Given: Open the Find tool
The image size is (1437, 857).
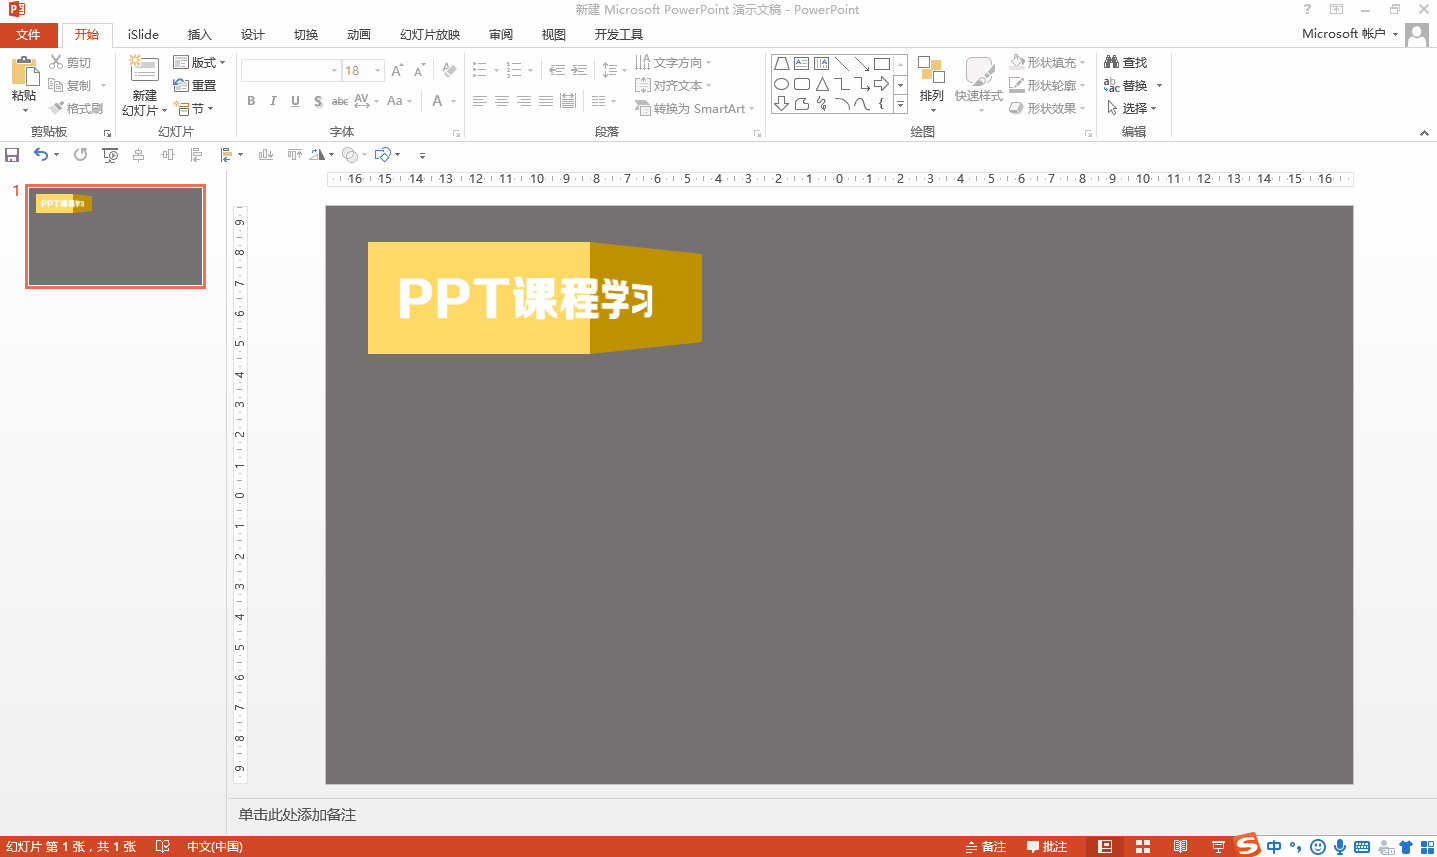Looking at the screenshot, I should click(x=1126, y=61).
